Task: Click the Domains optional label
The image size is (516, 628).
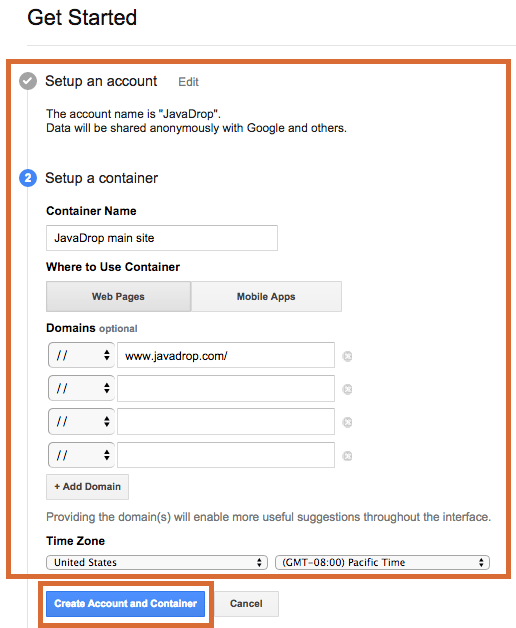Action: pos(92,328)
